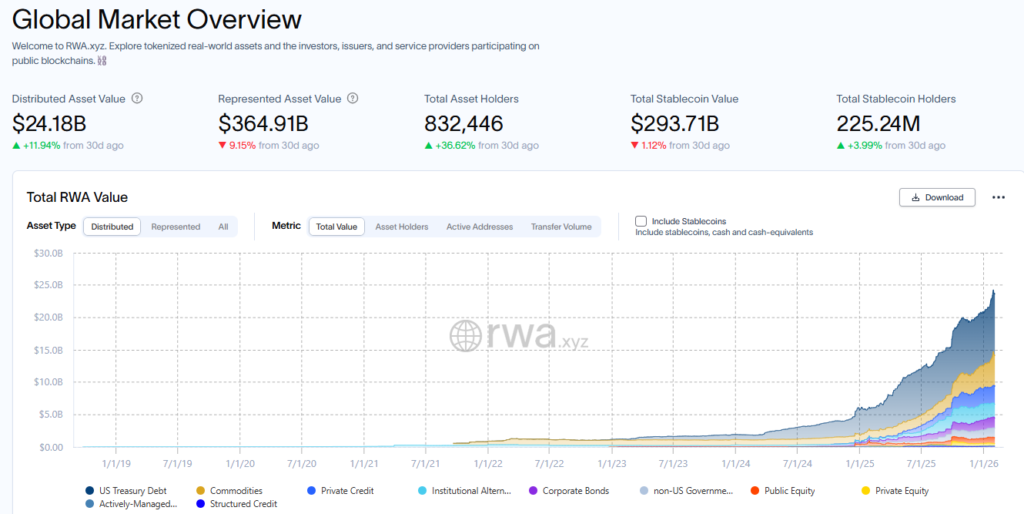The height and width of the screenshot is (514, 1024).
Task: Click the link icon after 'public blockchains'
Action: [102, 61]
